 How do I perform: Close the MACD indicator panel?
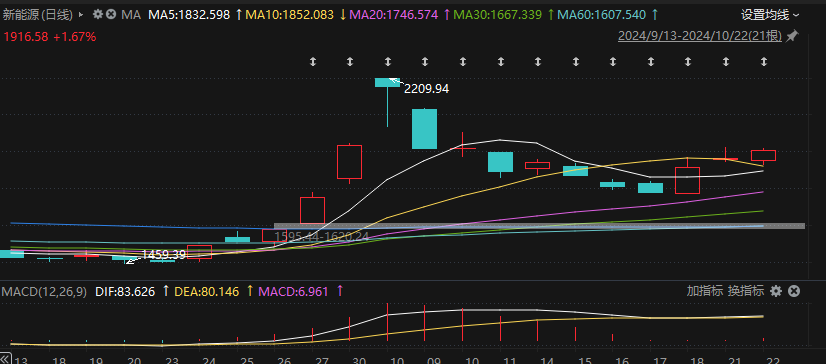click(793, 291)
